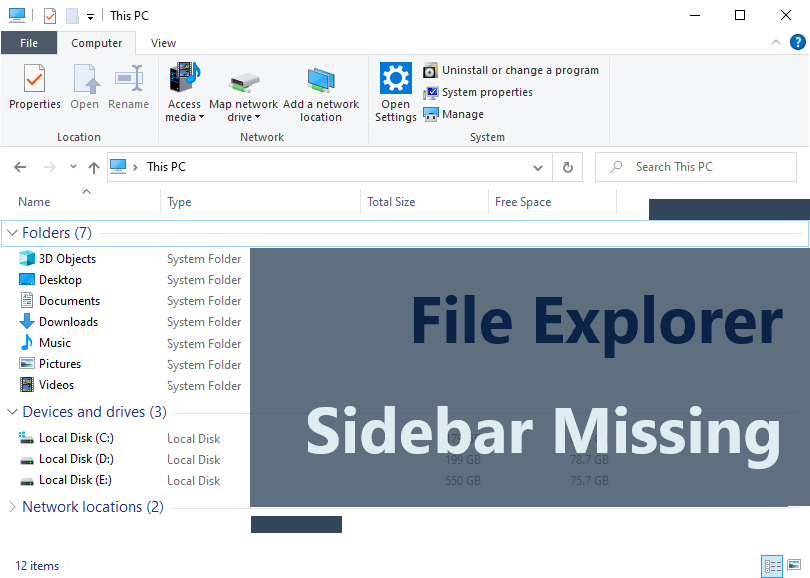
Task: Switch to details view icon
Action: coord(772,566)
